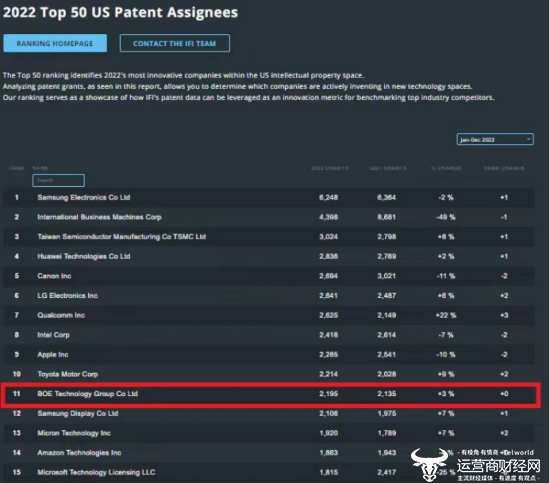Click BOE 2022 grants value 2,195
The image size is (550, 484).
click(x=329, y=394)
